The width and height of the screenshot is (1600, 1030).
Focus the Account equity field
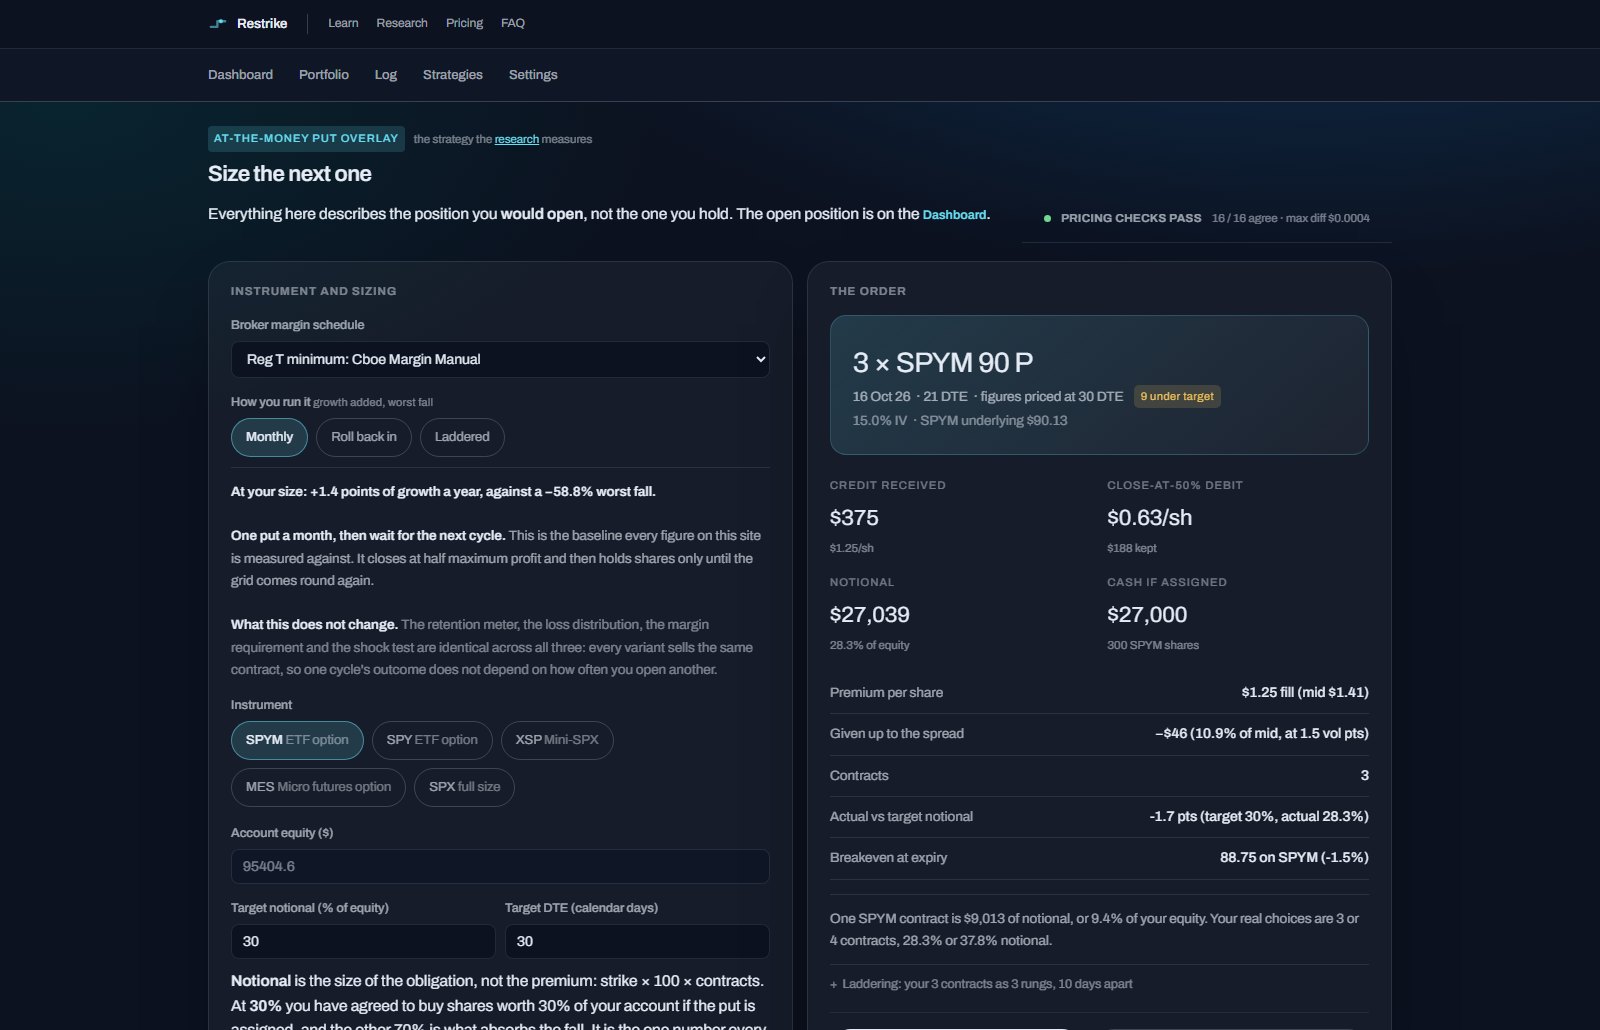pos(500,866)
